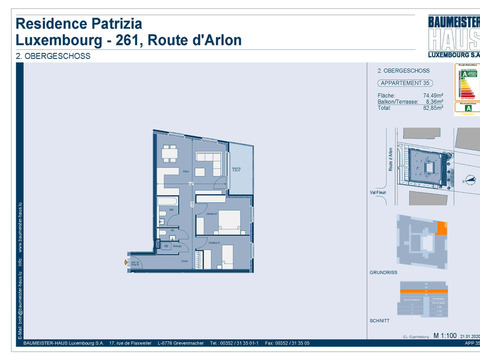Click the orange floor band in Schnitt
This screenshot has width=480, height=360.
[x=424, y=291]
